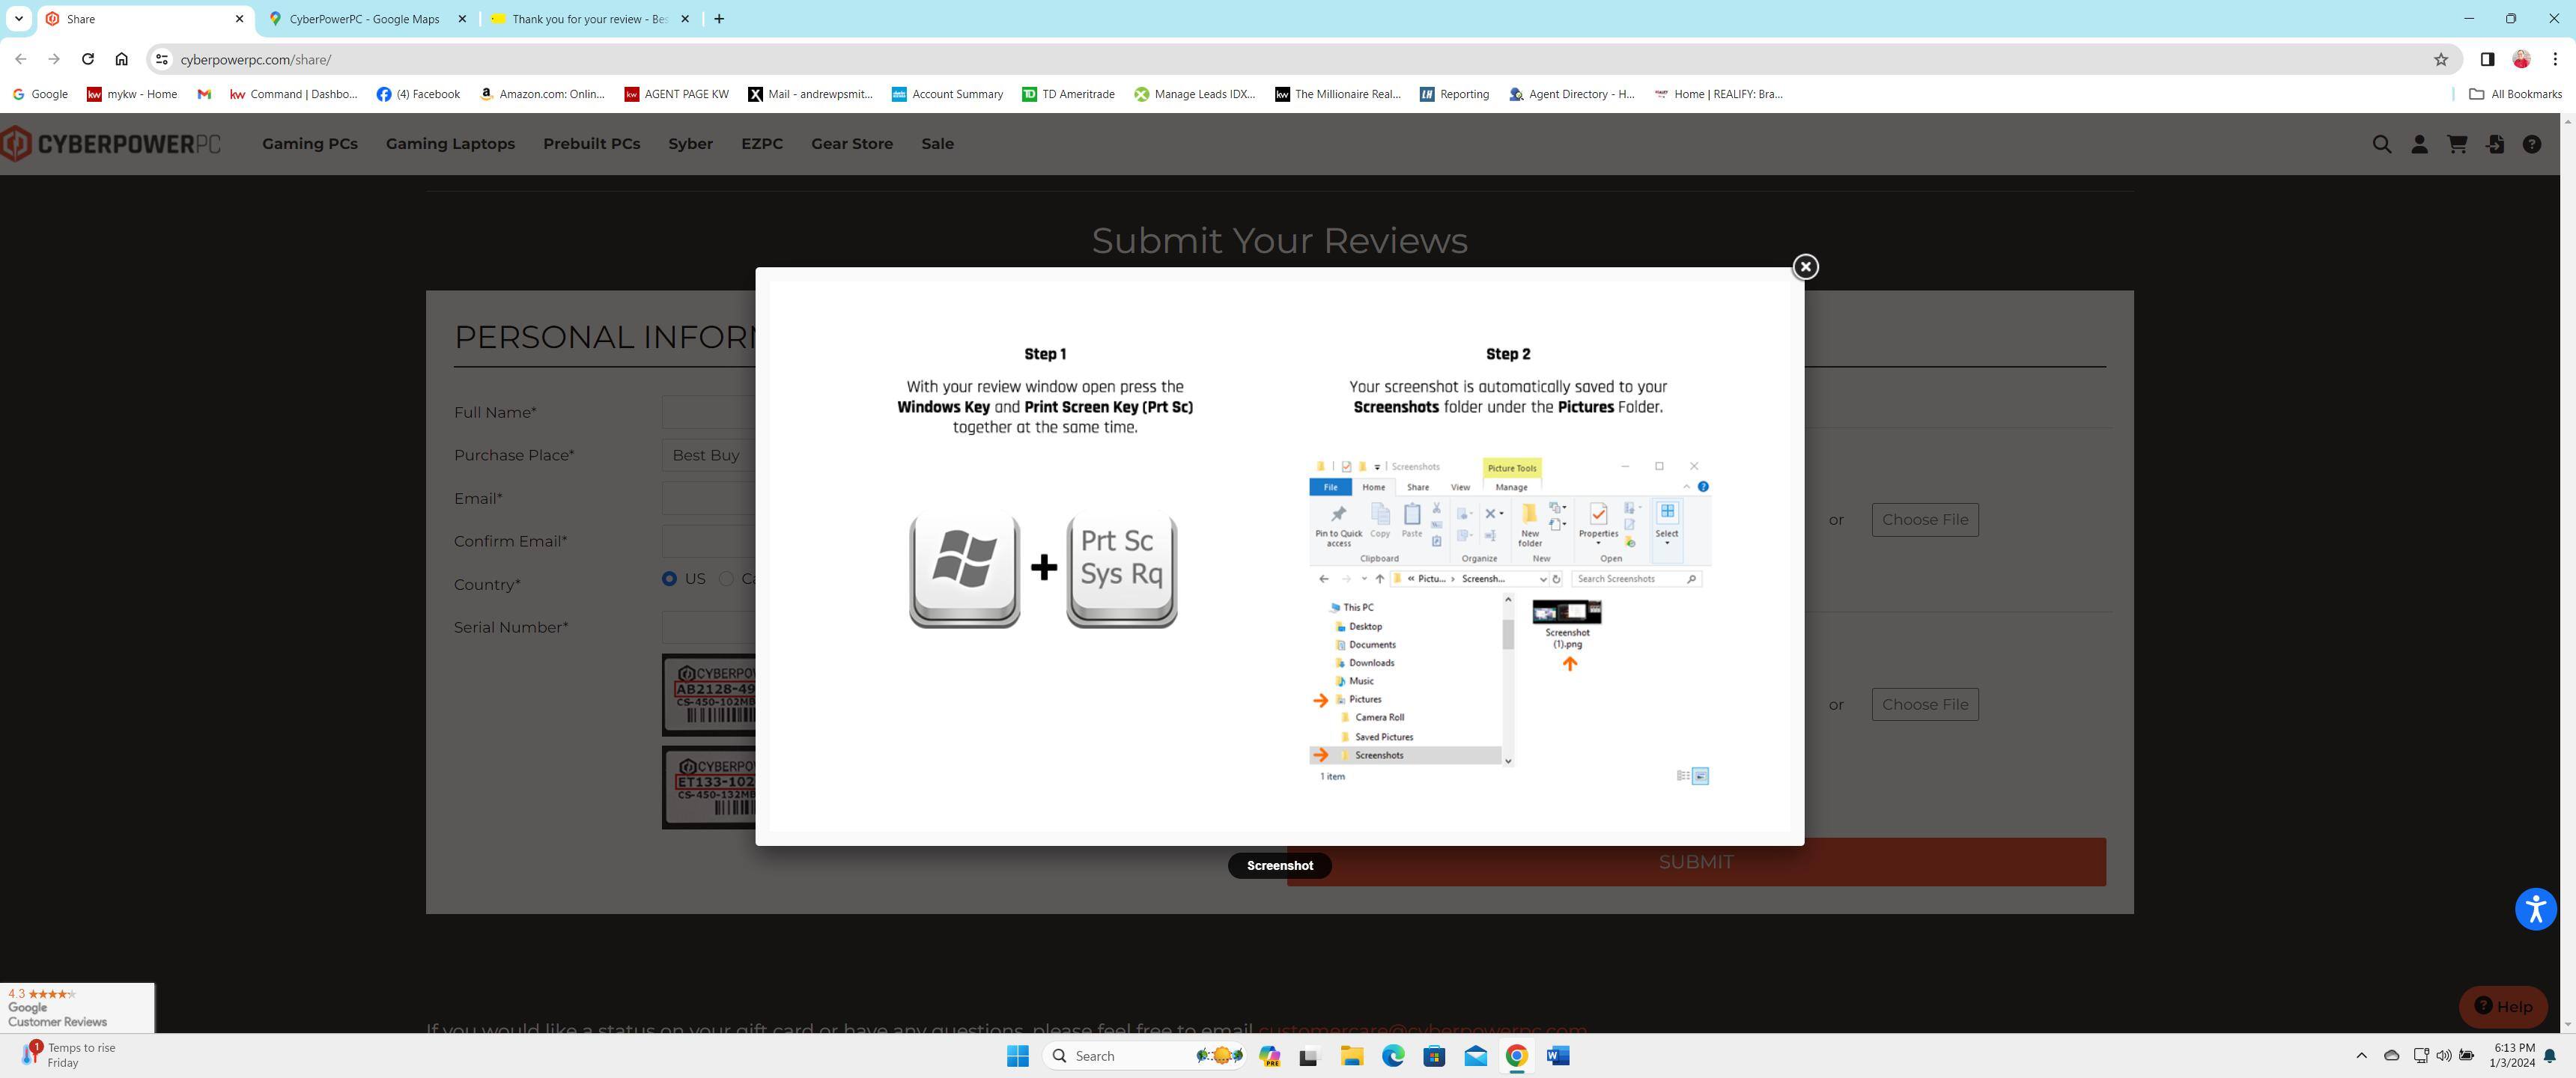This screenshot has height=1078, width=2576.
Task: Click the first Choose File button
Action: tap(1924, 519)
